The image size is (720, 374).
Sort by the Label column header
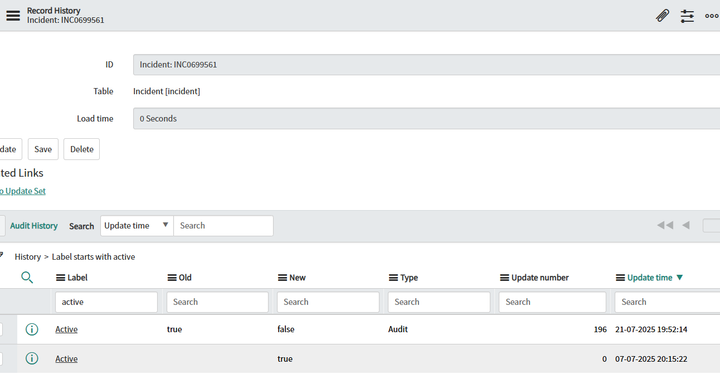(x=77, y=278)
